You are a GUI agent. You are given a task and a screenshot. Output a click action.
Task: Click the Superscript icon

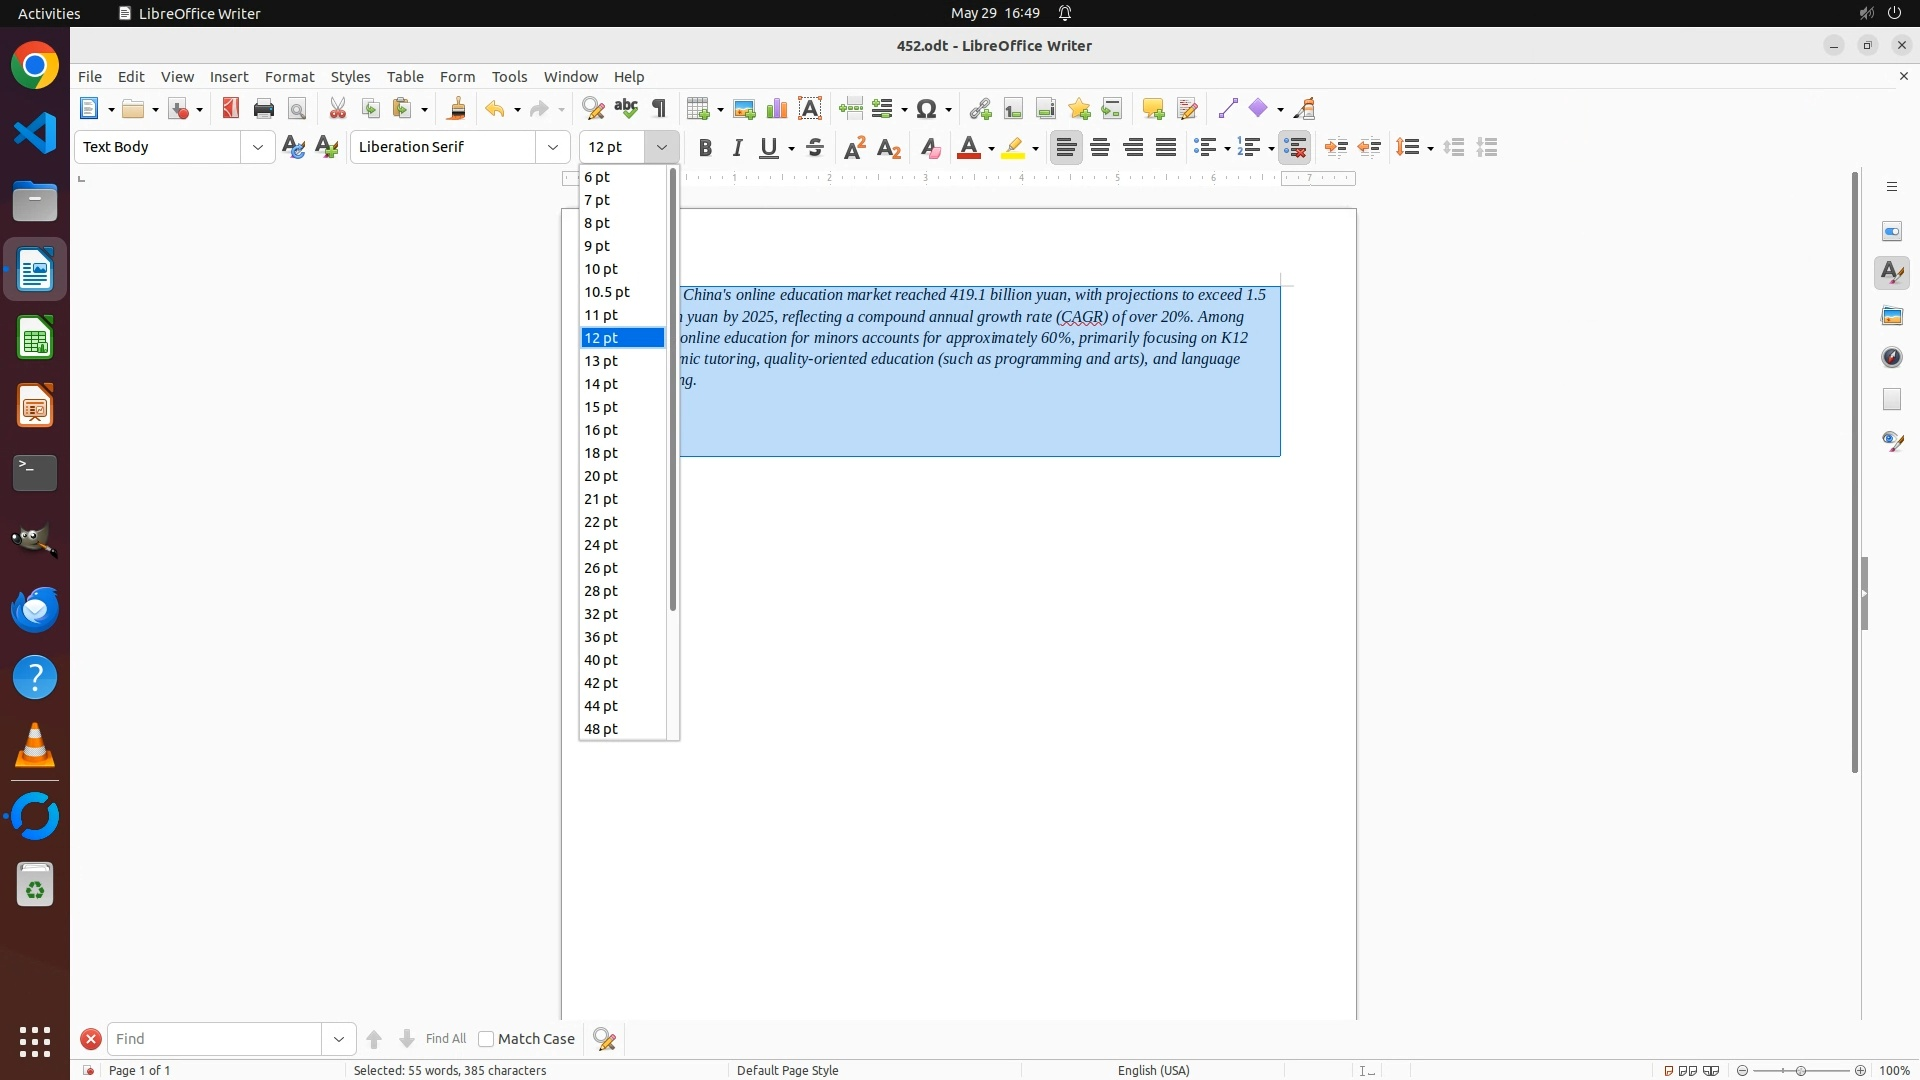pyautogui.click(x=855, y=148)
